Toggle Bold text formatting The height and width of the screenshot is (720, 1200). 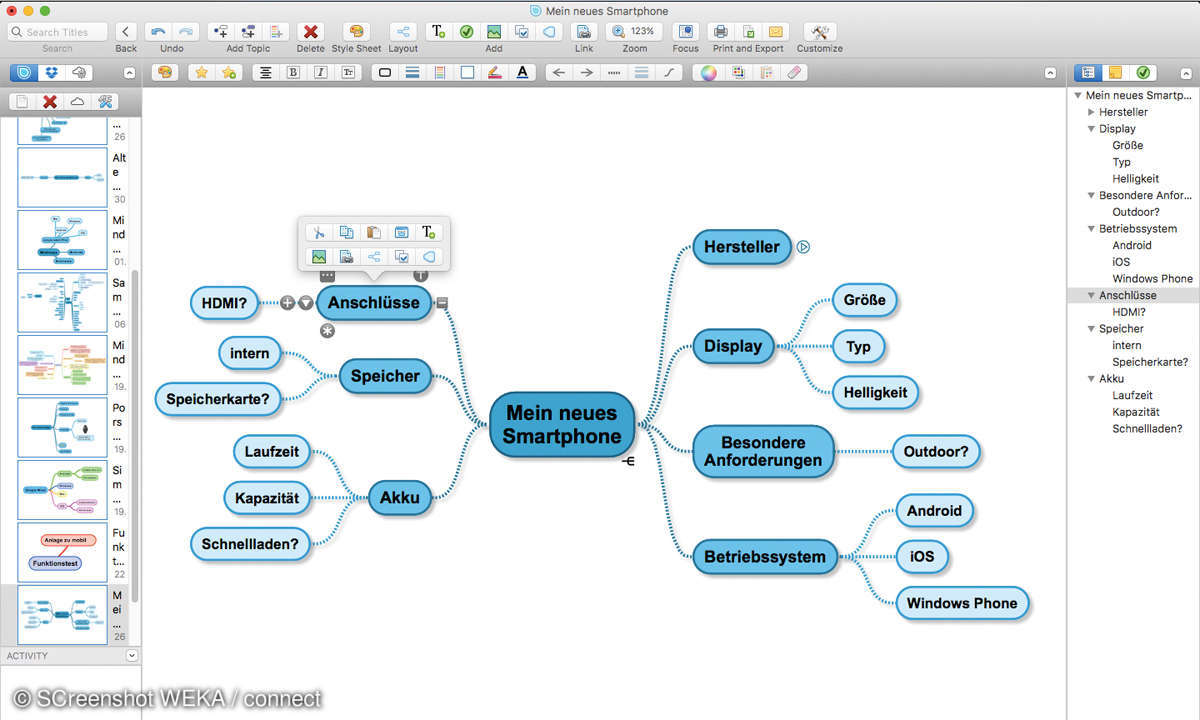pyautogui.click(x=293, y=72)
